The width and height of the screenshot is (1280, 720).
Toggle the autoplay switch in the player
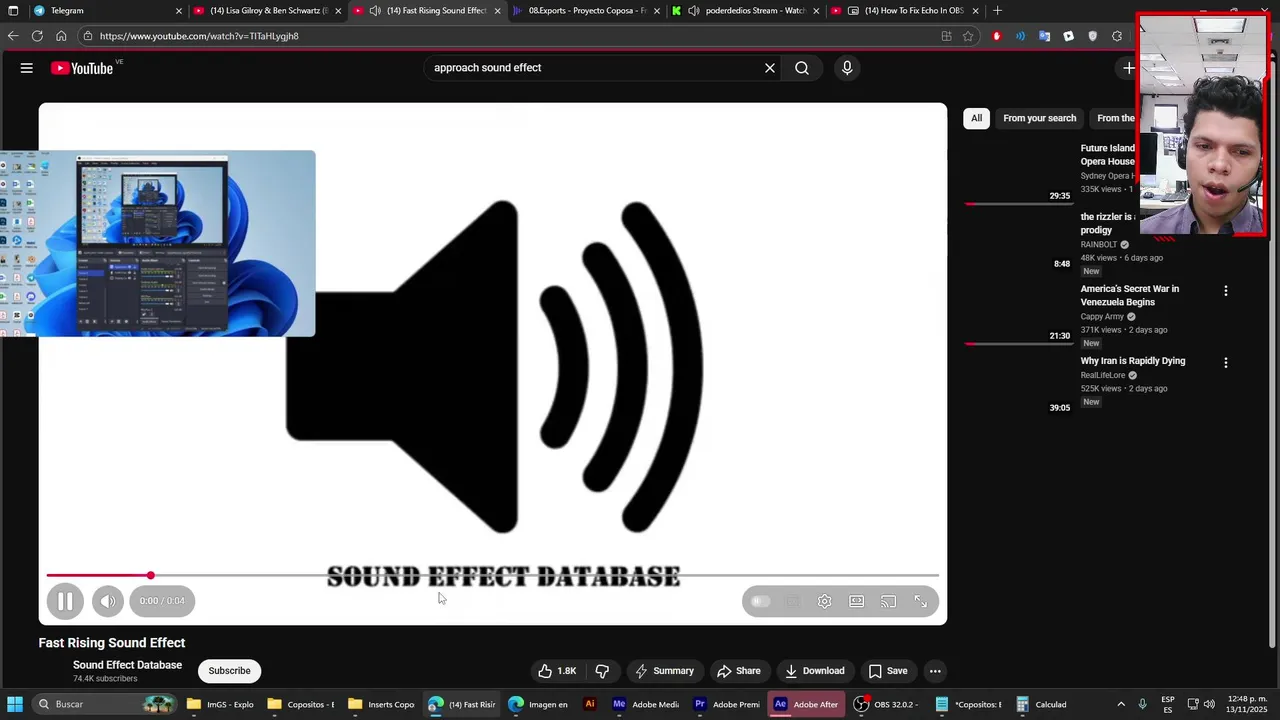tap(760, 601)
